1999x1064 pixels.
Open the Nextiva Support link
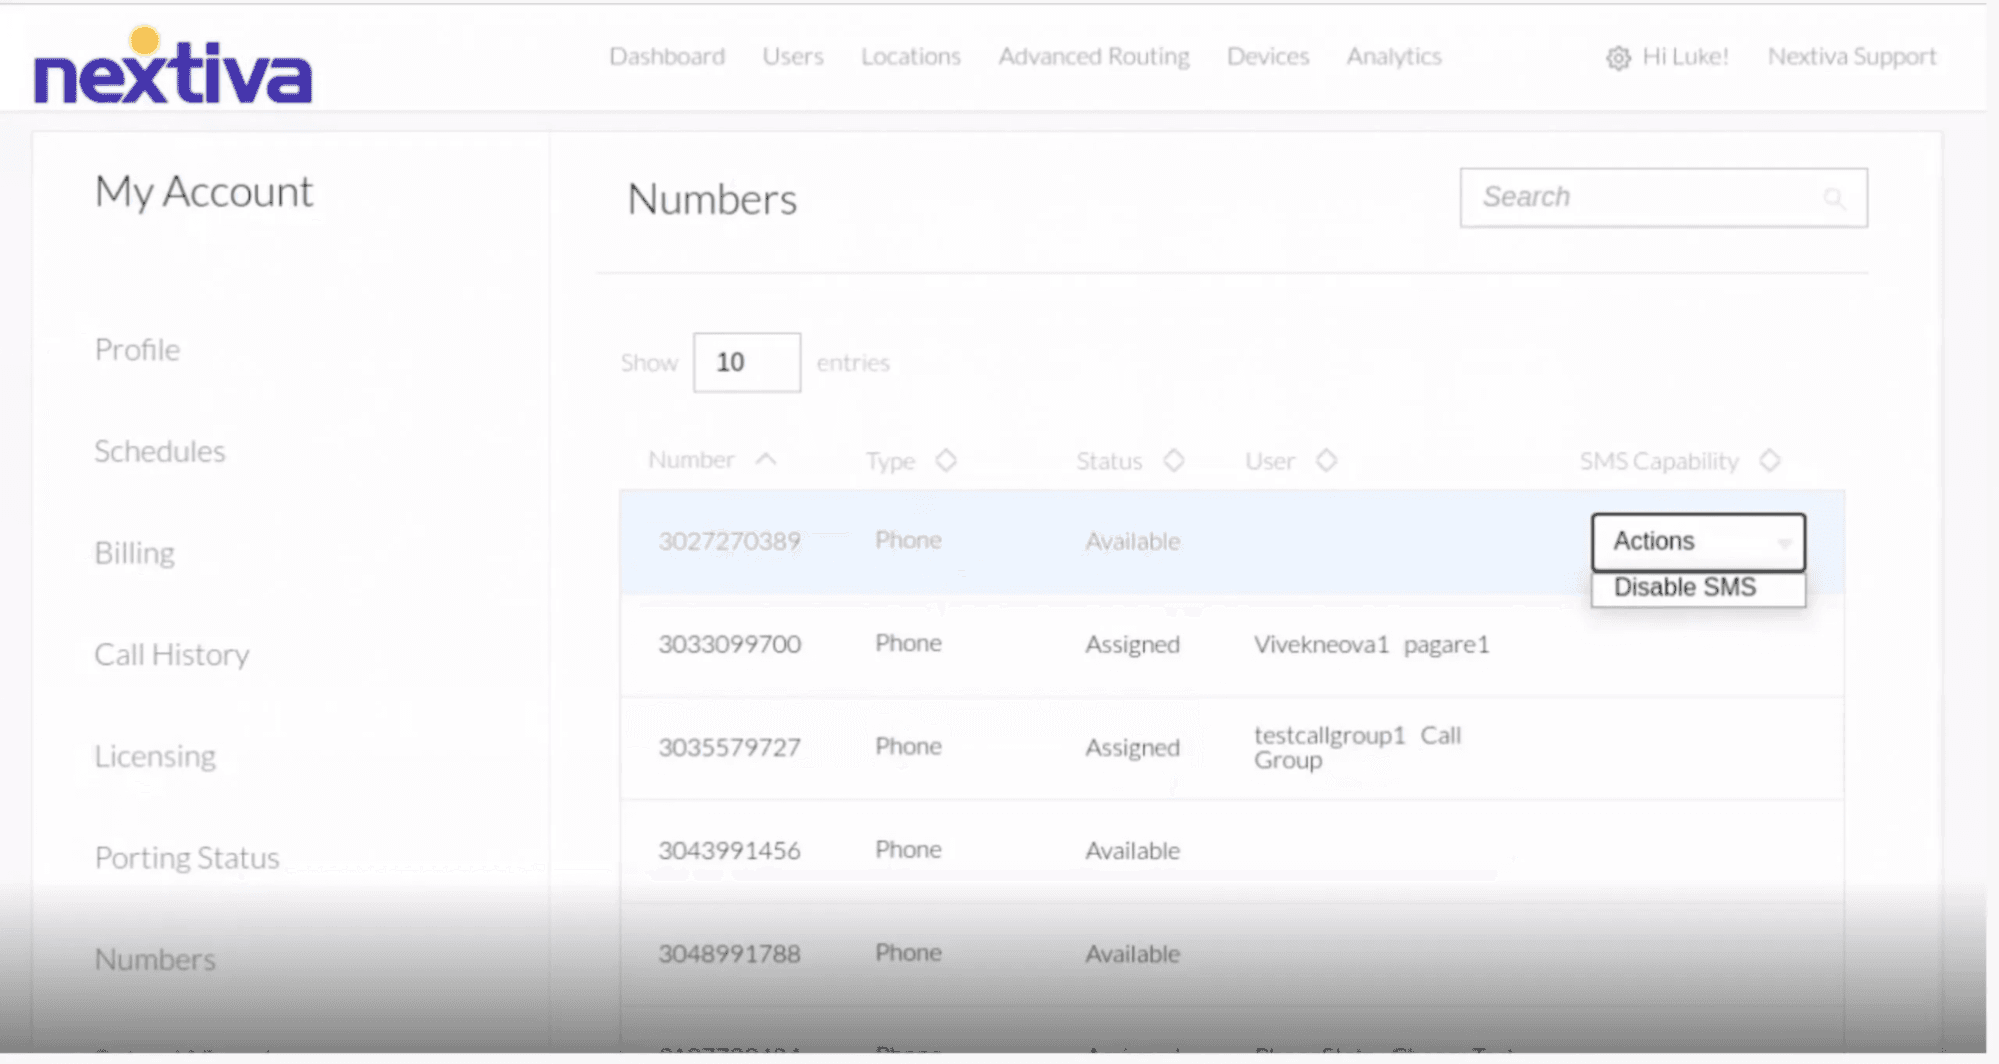click(x=1852, y=57)
